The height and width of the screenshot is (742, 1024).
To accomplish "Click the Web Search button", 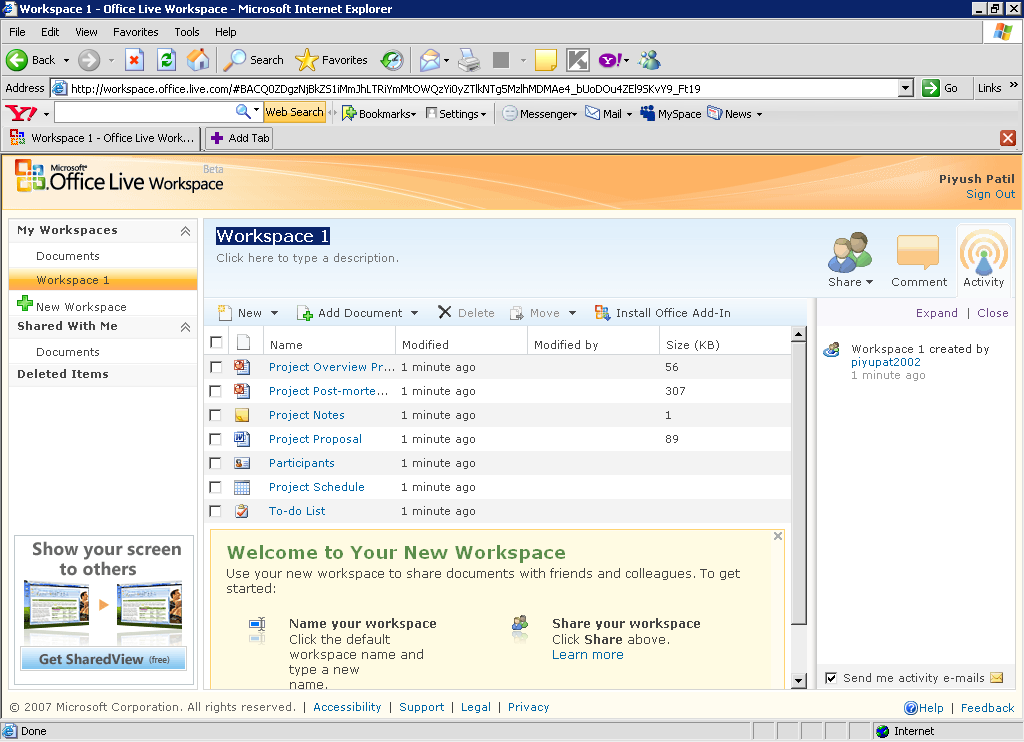I will click(x=295, y=112).
